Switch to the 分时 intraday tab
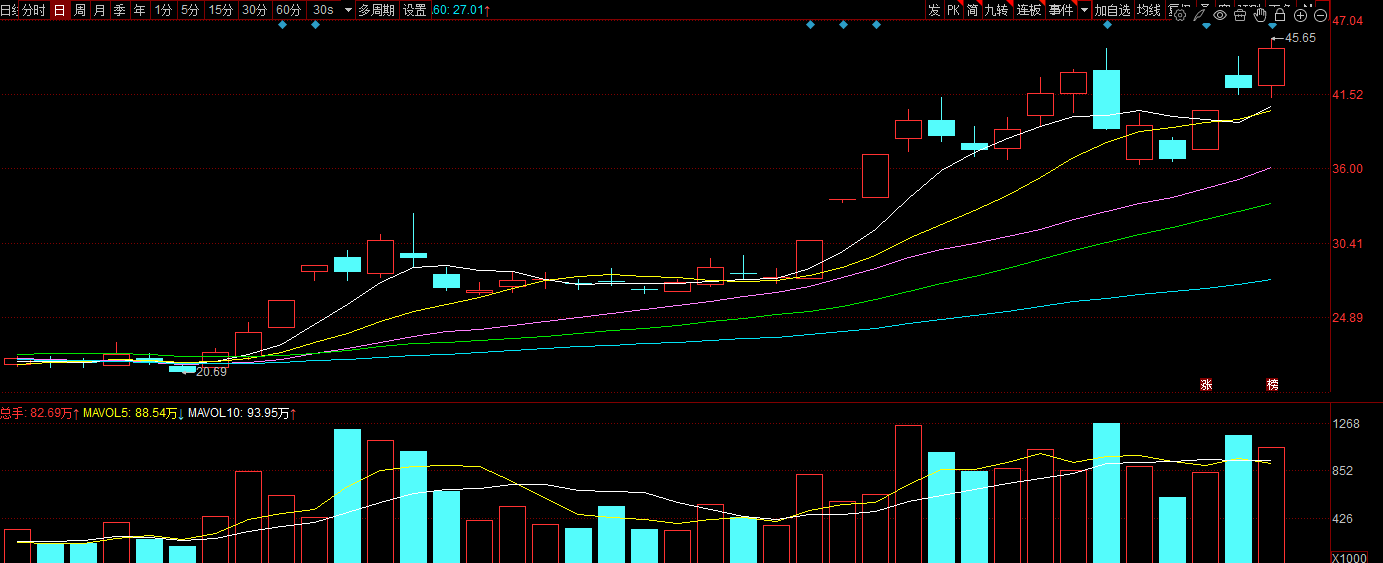Screen dimensions: 1383x563 click(x=33, y=10)
